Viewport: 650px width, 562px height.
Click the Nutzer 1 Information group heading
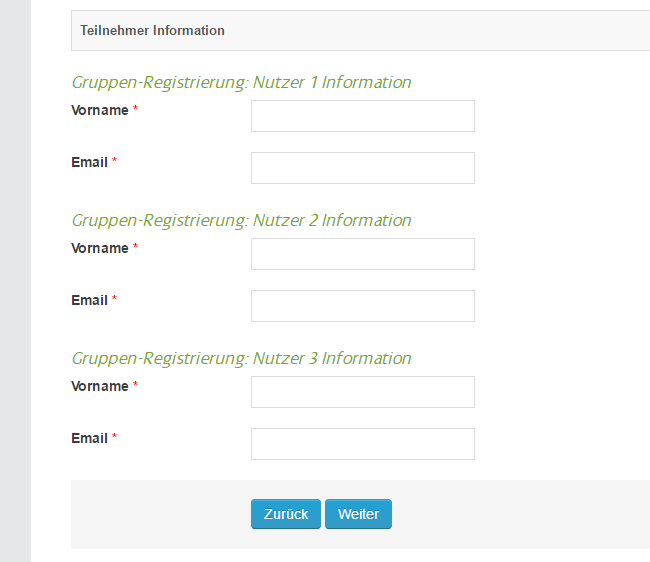241,82
